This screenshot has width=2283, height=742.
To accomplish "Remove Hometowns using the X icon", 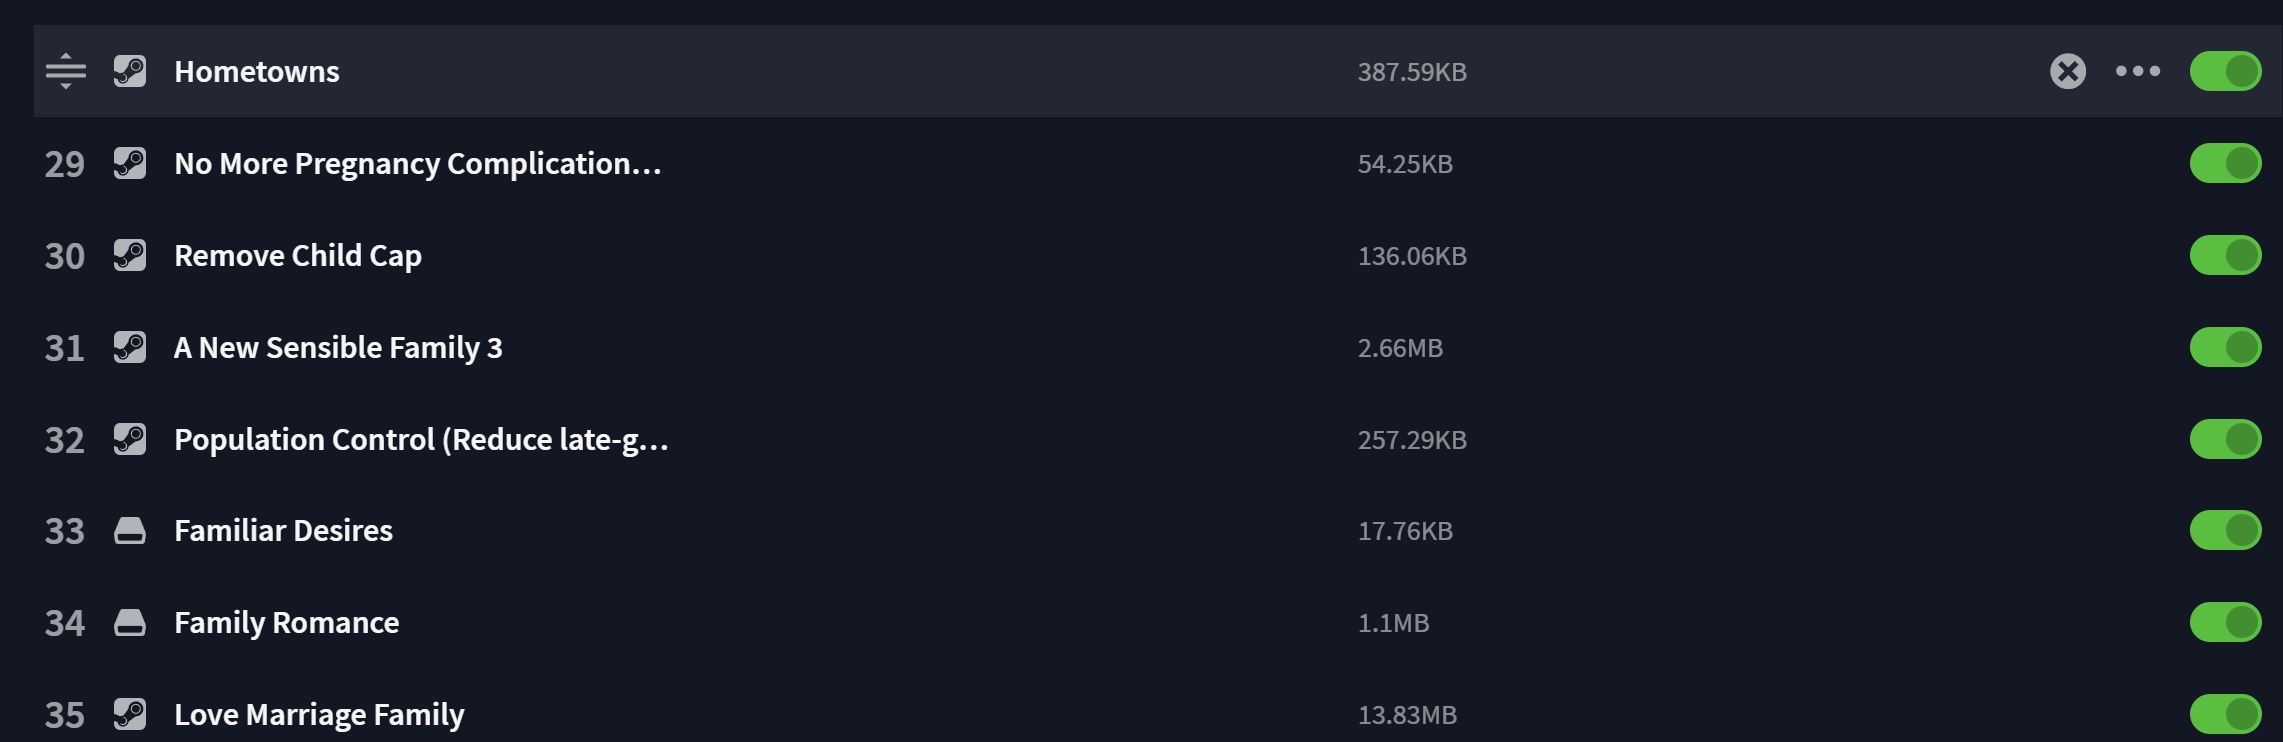I will 2068,71.
